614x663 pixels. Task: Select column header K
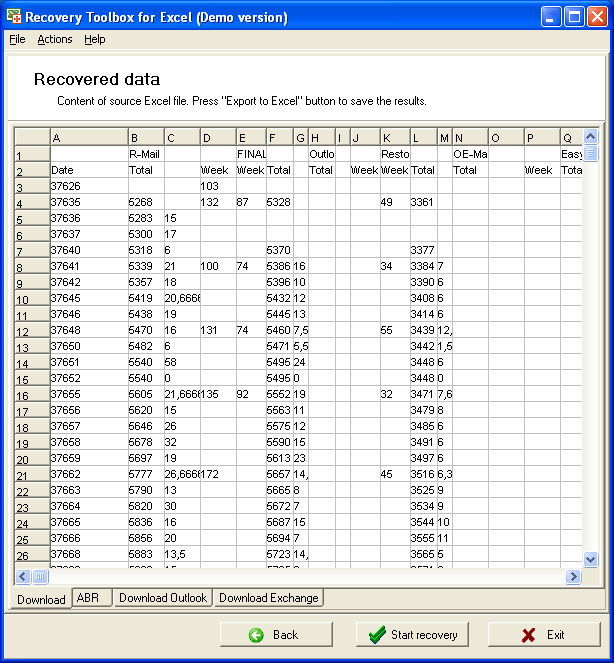pos(395,137)
